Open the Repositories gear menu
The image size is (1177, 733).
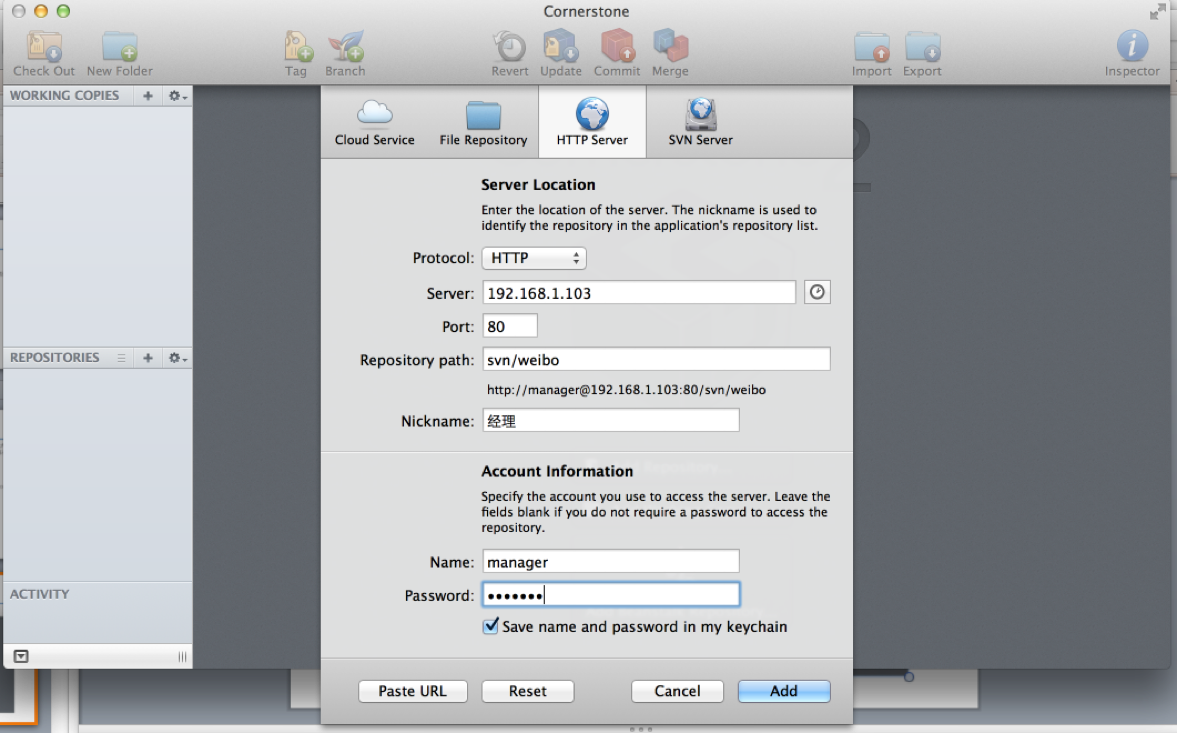[177, 358]
